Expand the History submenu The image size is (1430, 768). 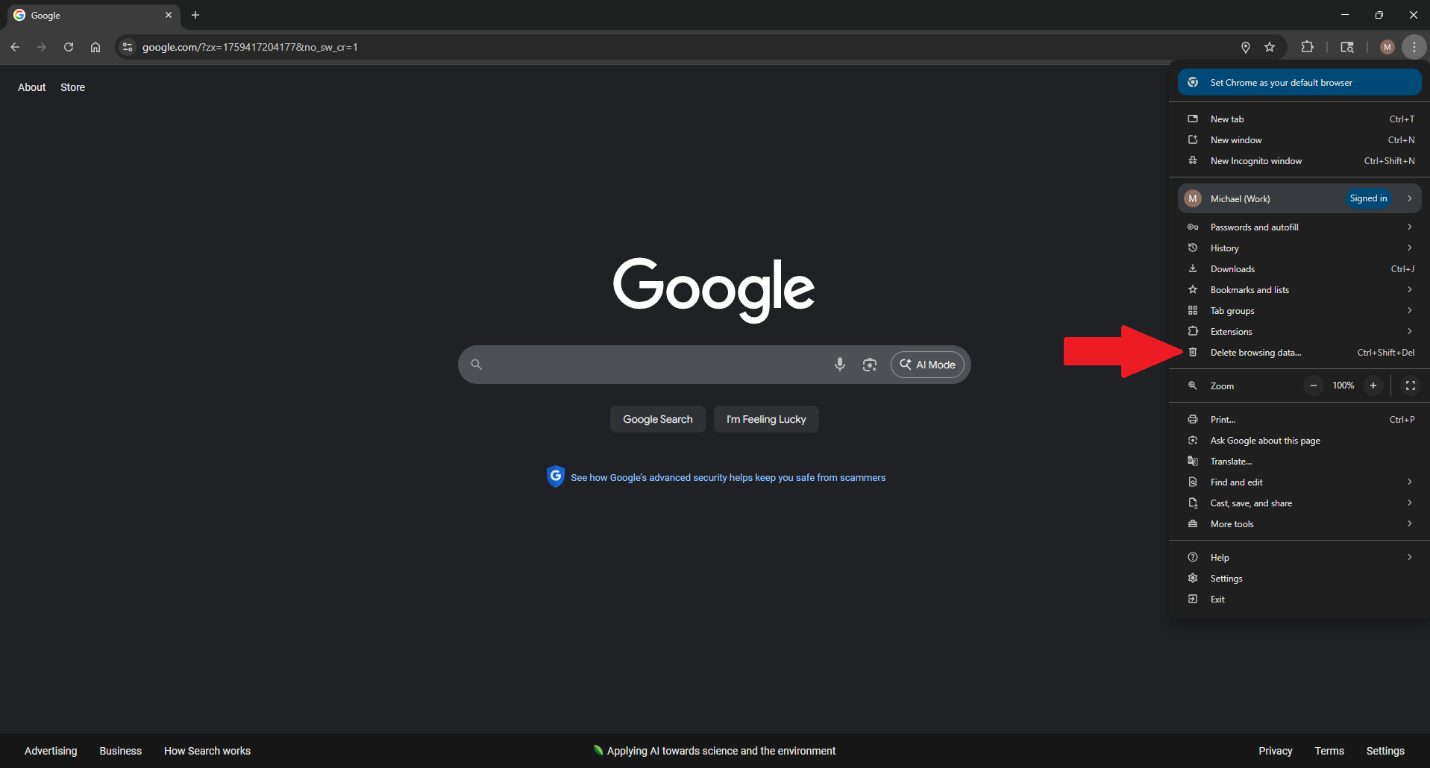[1299, 248]
